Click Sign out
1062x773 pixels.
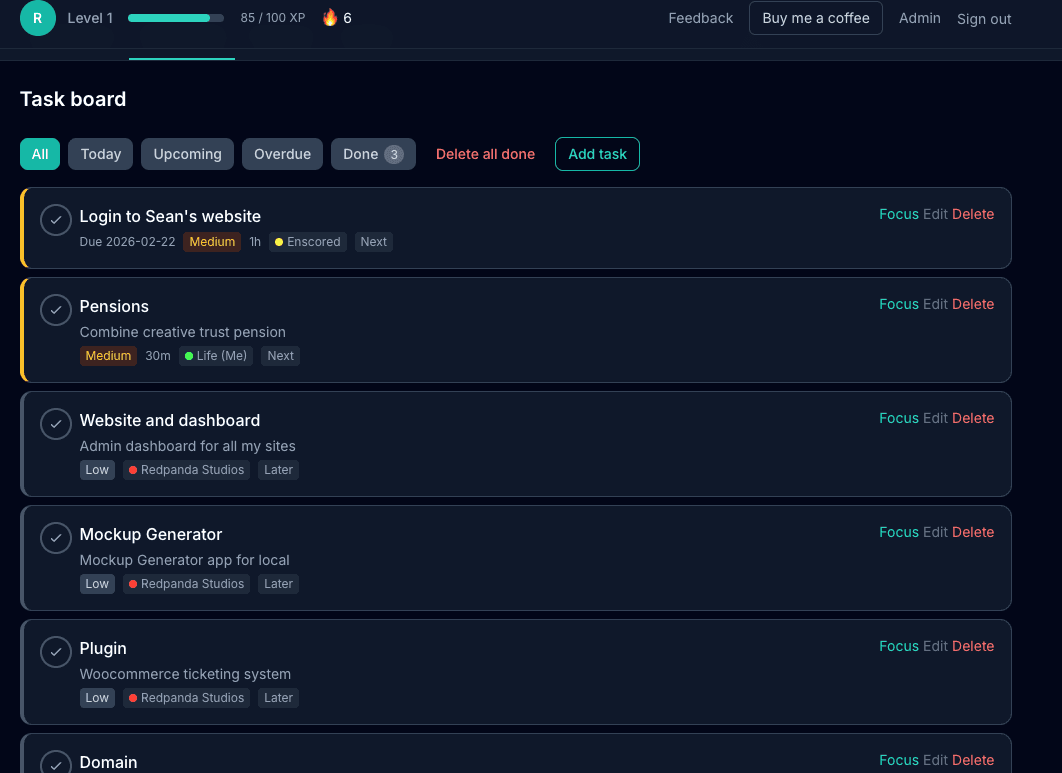click(983, 18)
